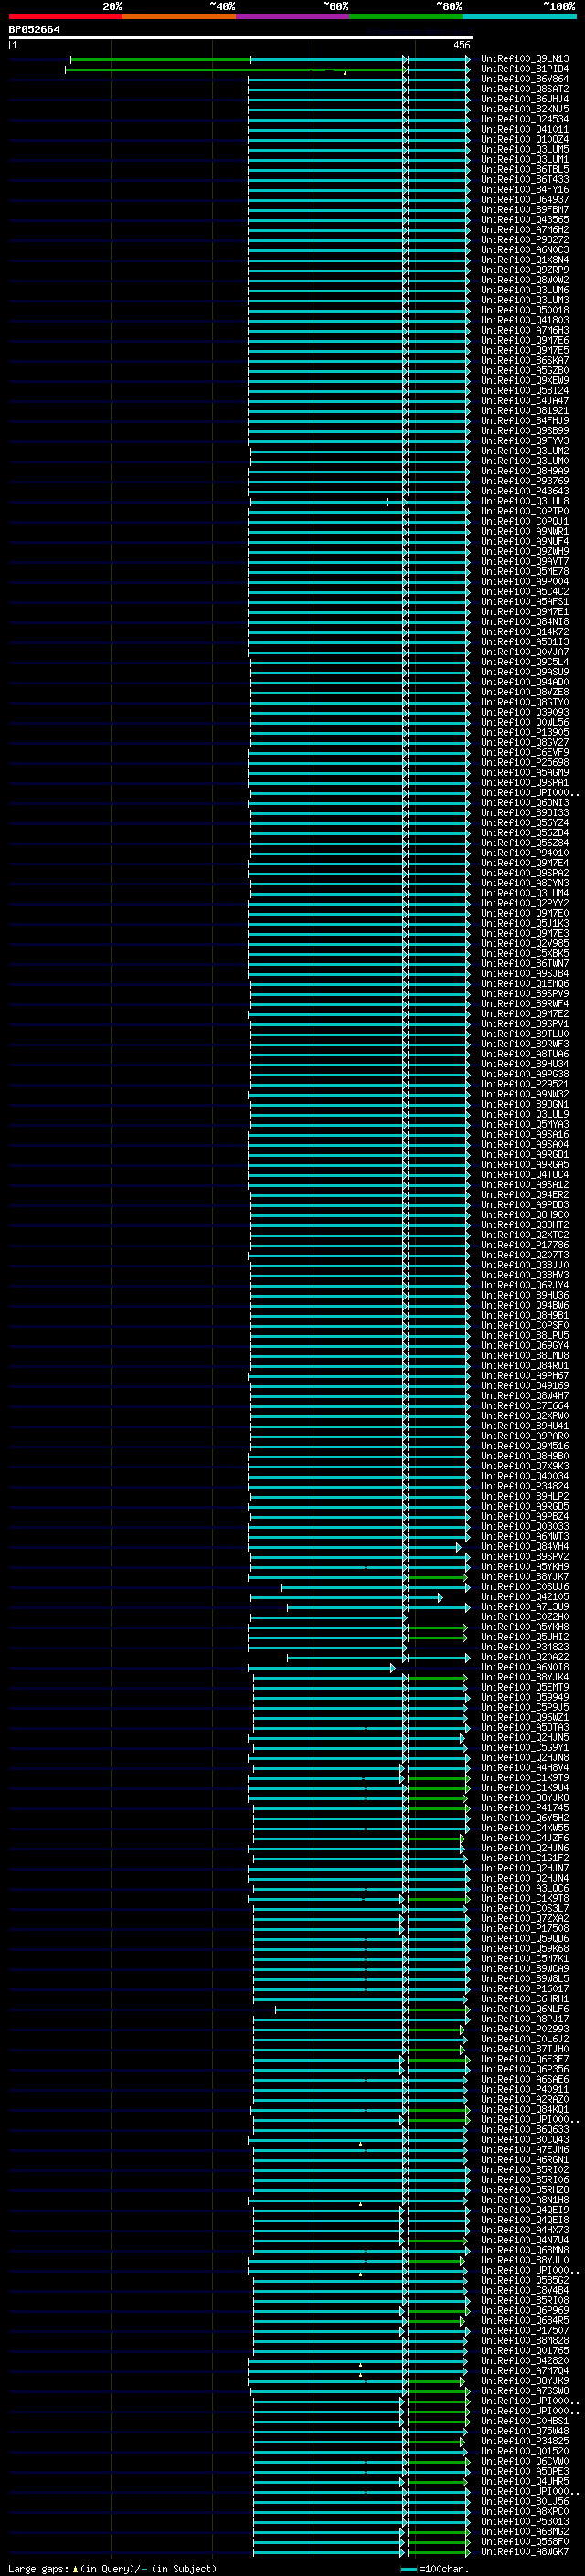Click the purple ~60% identity color band
585x2576 pixels.
click(x=292, y=16)
